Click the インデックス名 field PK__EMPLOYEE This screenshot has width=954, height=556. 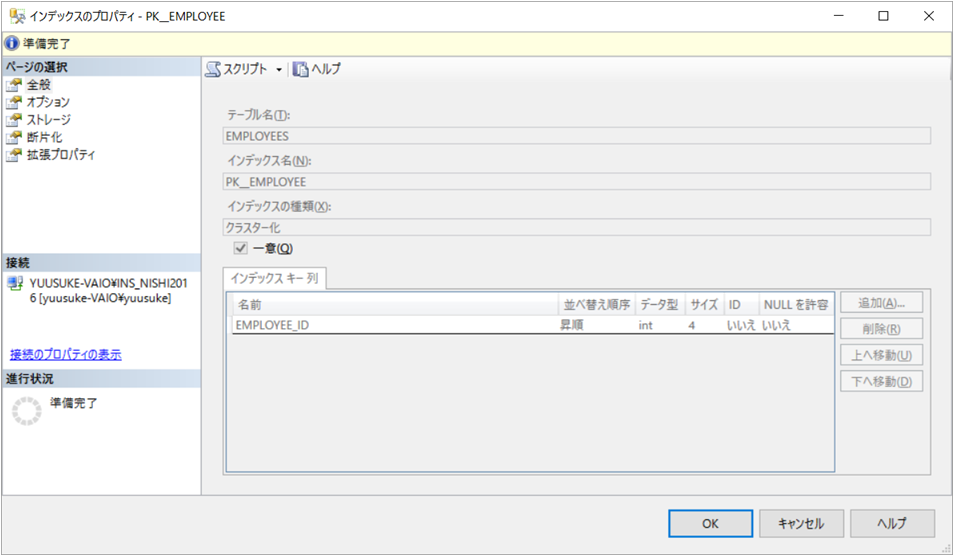pyautogui.click(x=577, y=182)
